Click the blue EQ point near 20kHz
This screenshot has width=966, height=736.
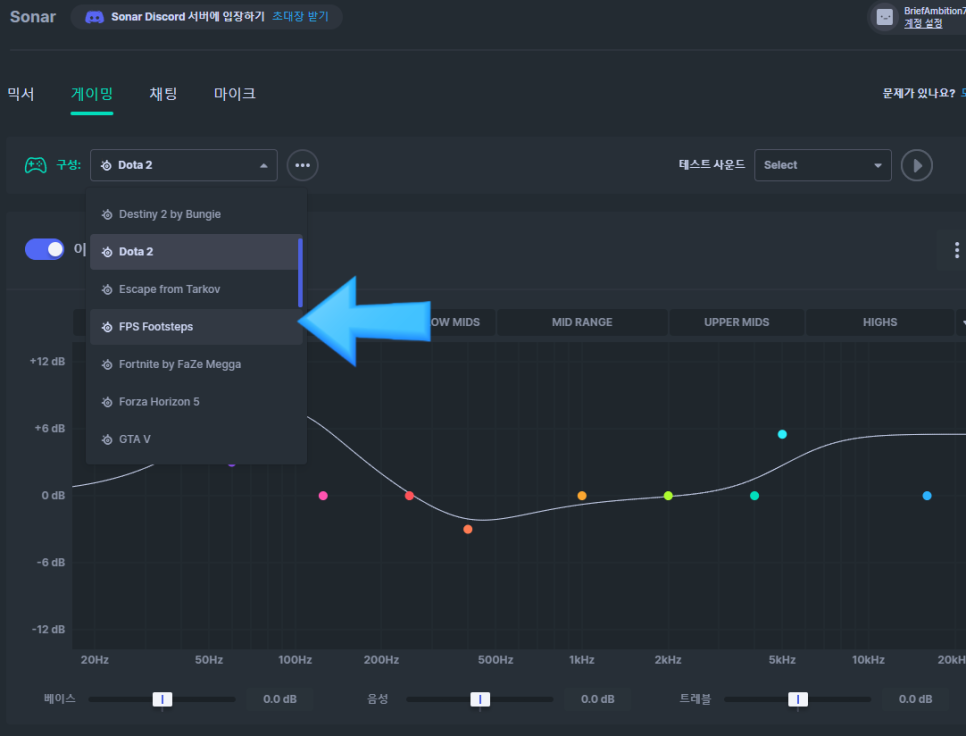click(x=927, y=496)
